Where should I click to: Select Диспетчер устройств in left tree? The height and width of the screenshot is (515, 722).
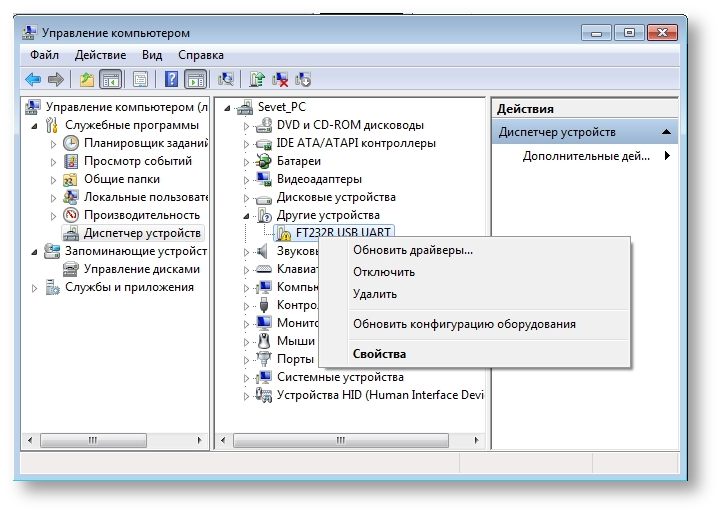tap(142, 234)
